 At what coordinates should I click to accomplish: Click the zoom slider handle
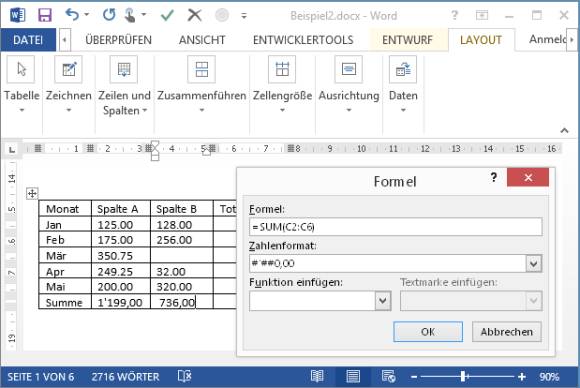click(463, 377)
